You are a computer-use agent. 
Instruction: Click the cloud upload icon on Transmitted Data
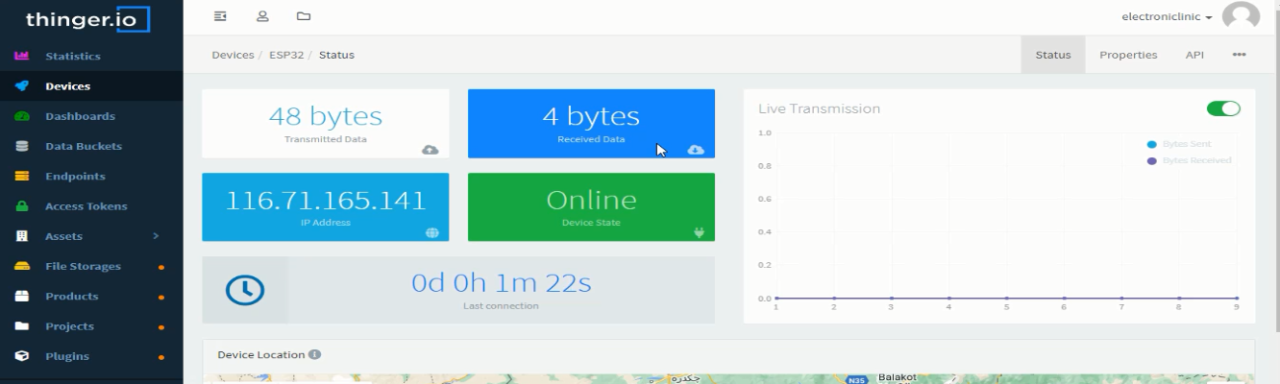[x=430, y=150]
